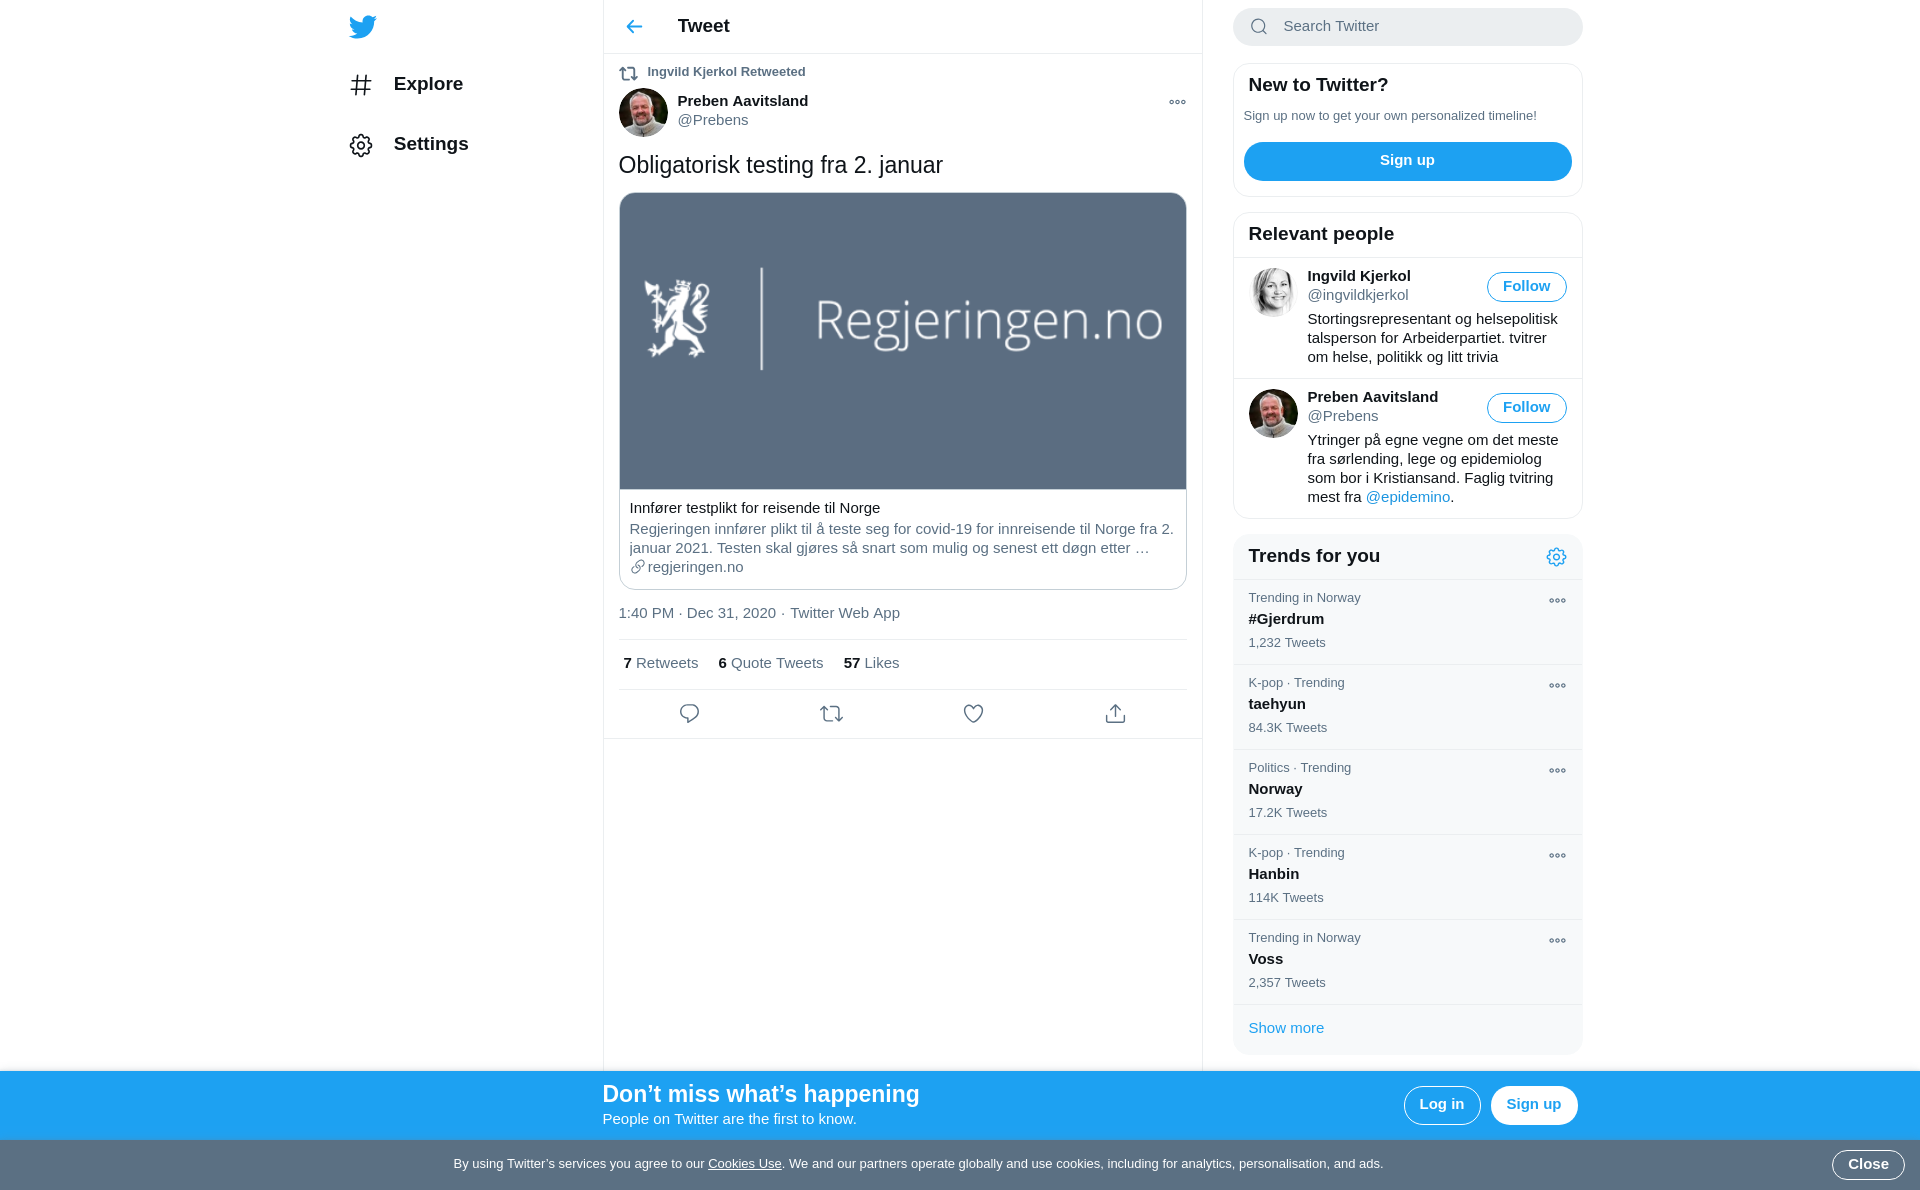Open the Cookies Use link

744,1164
